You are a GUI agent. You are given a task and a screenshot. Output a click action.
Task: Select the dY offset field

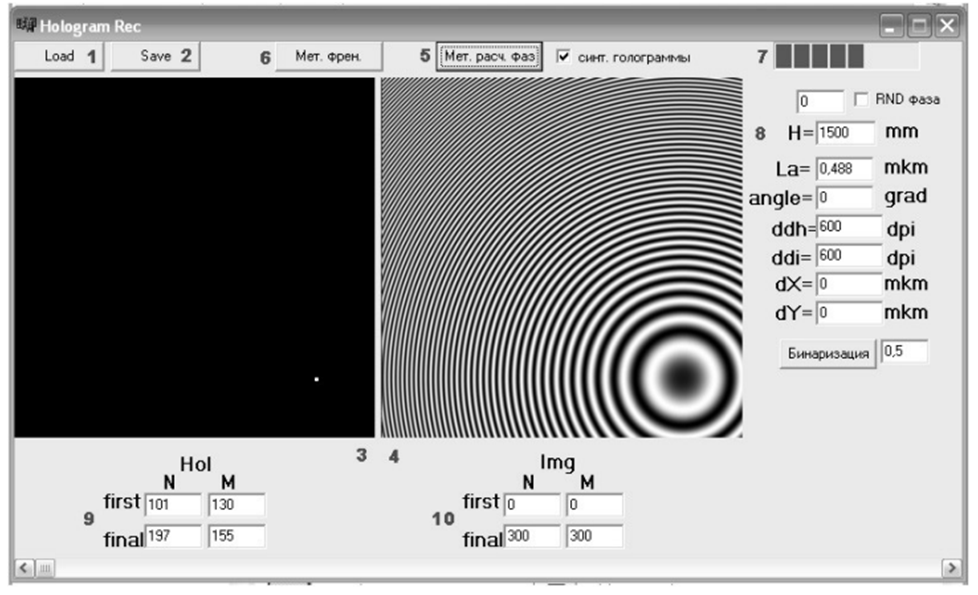[849, 312]
